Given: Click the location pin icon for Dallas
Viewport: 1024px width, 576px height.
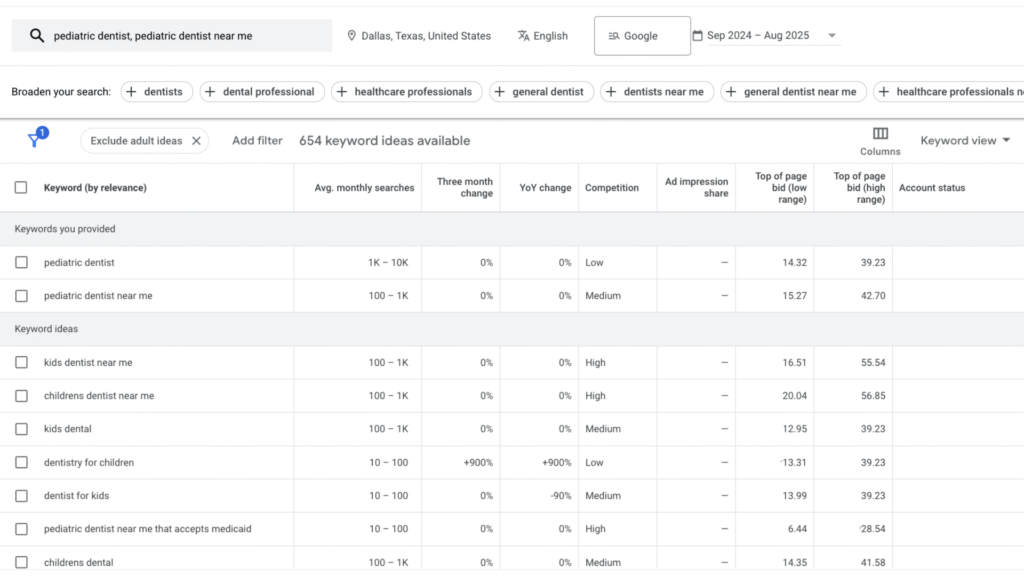Looking at the screenshot, I should (x=352, y=36).
